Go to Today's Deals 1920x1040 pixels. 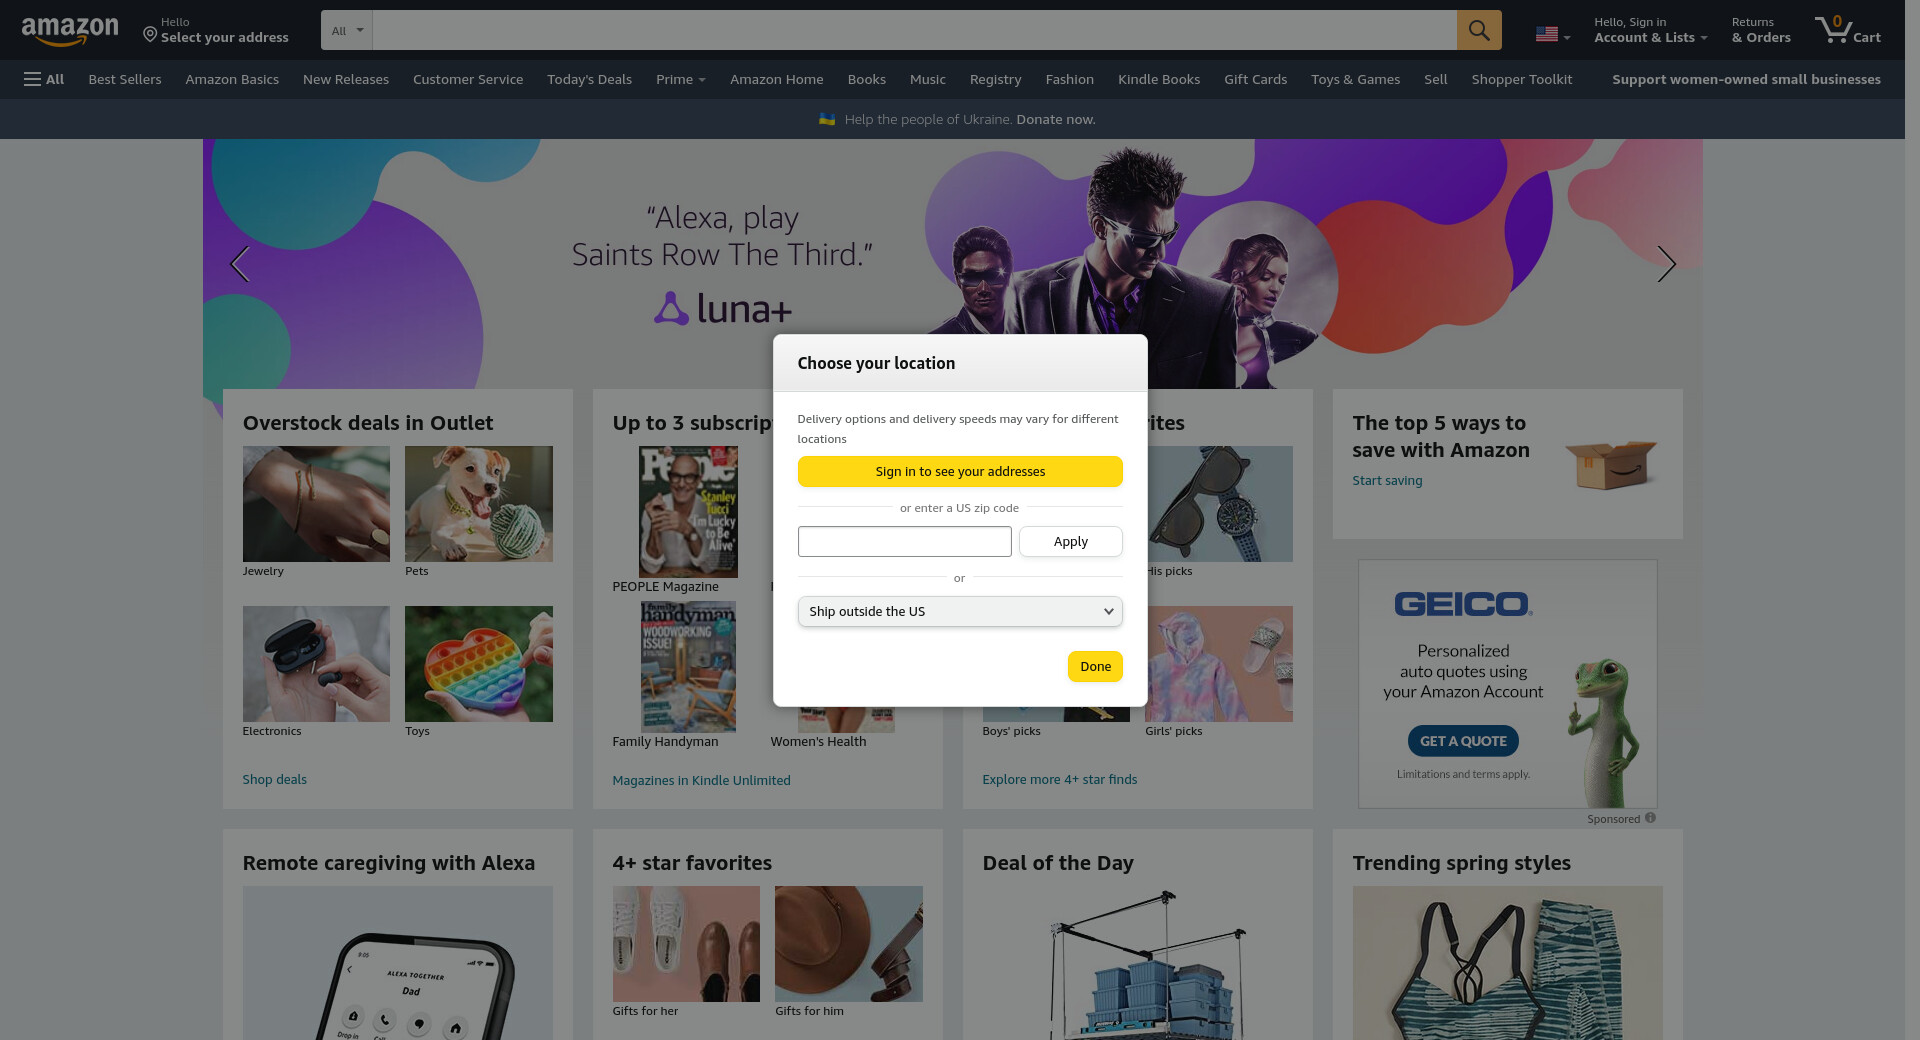click(589, 79)
